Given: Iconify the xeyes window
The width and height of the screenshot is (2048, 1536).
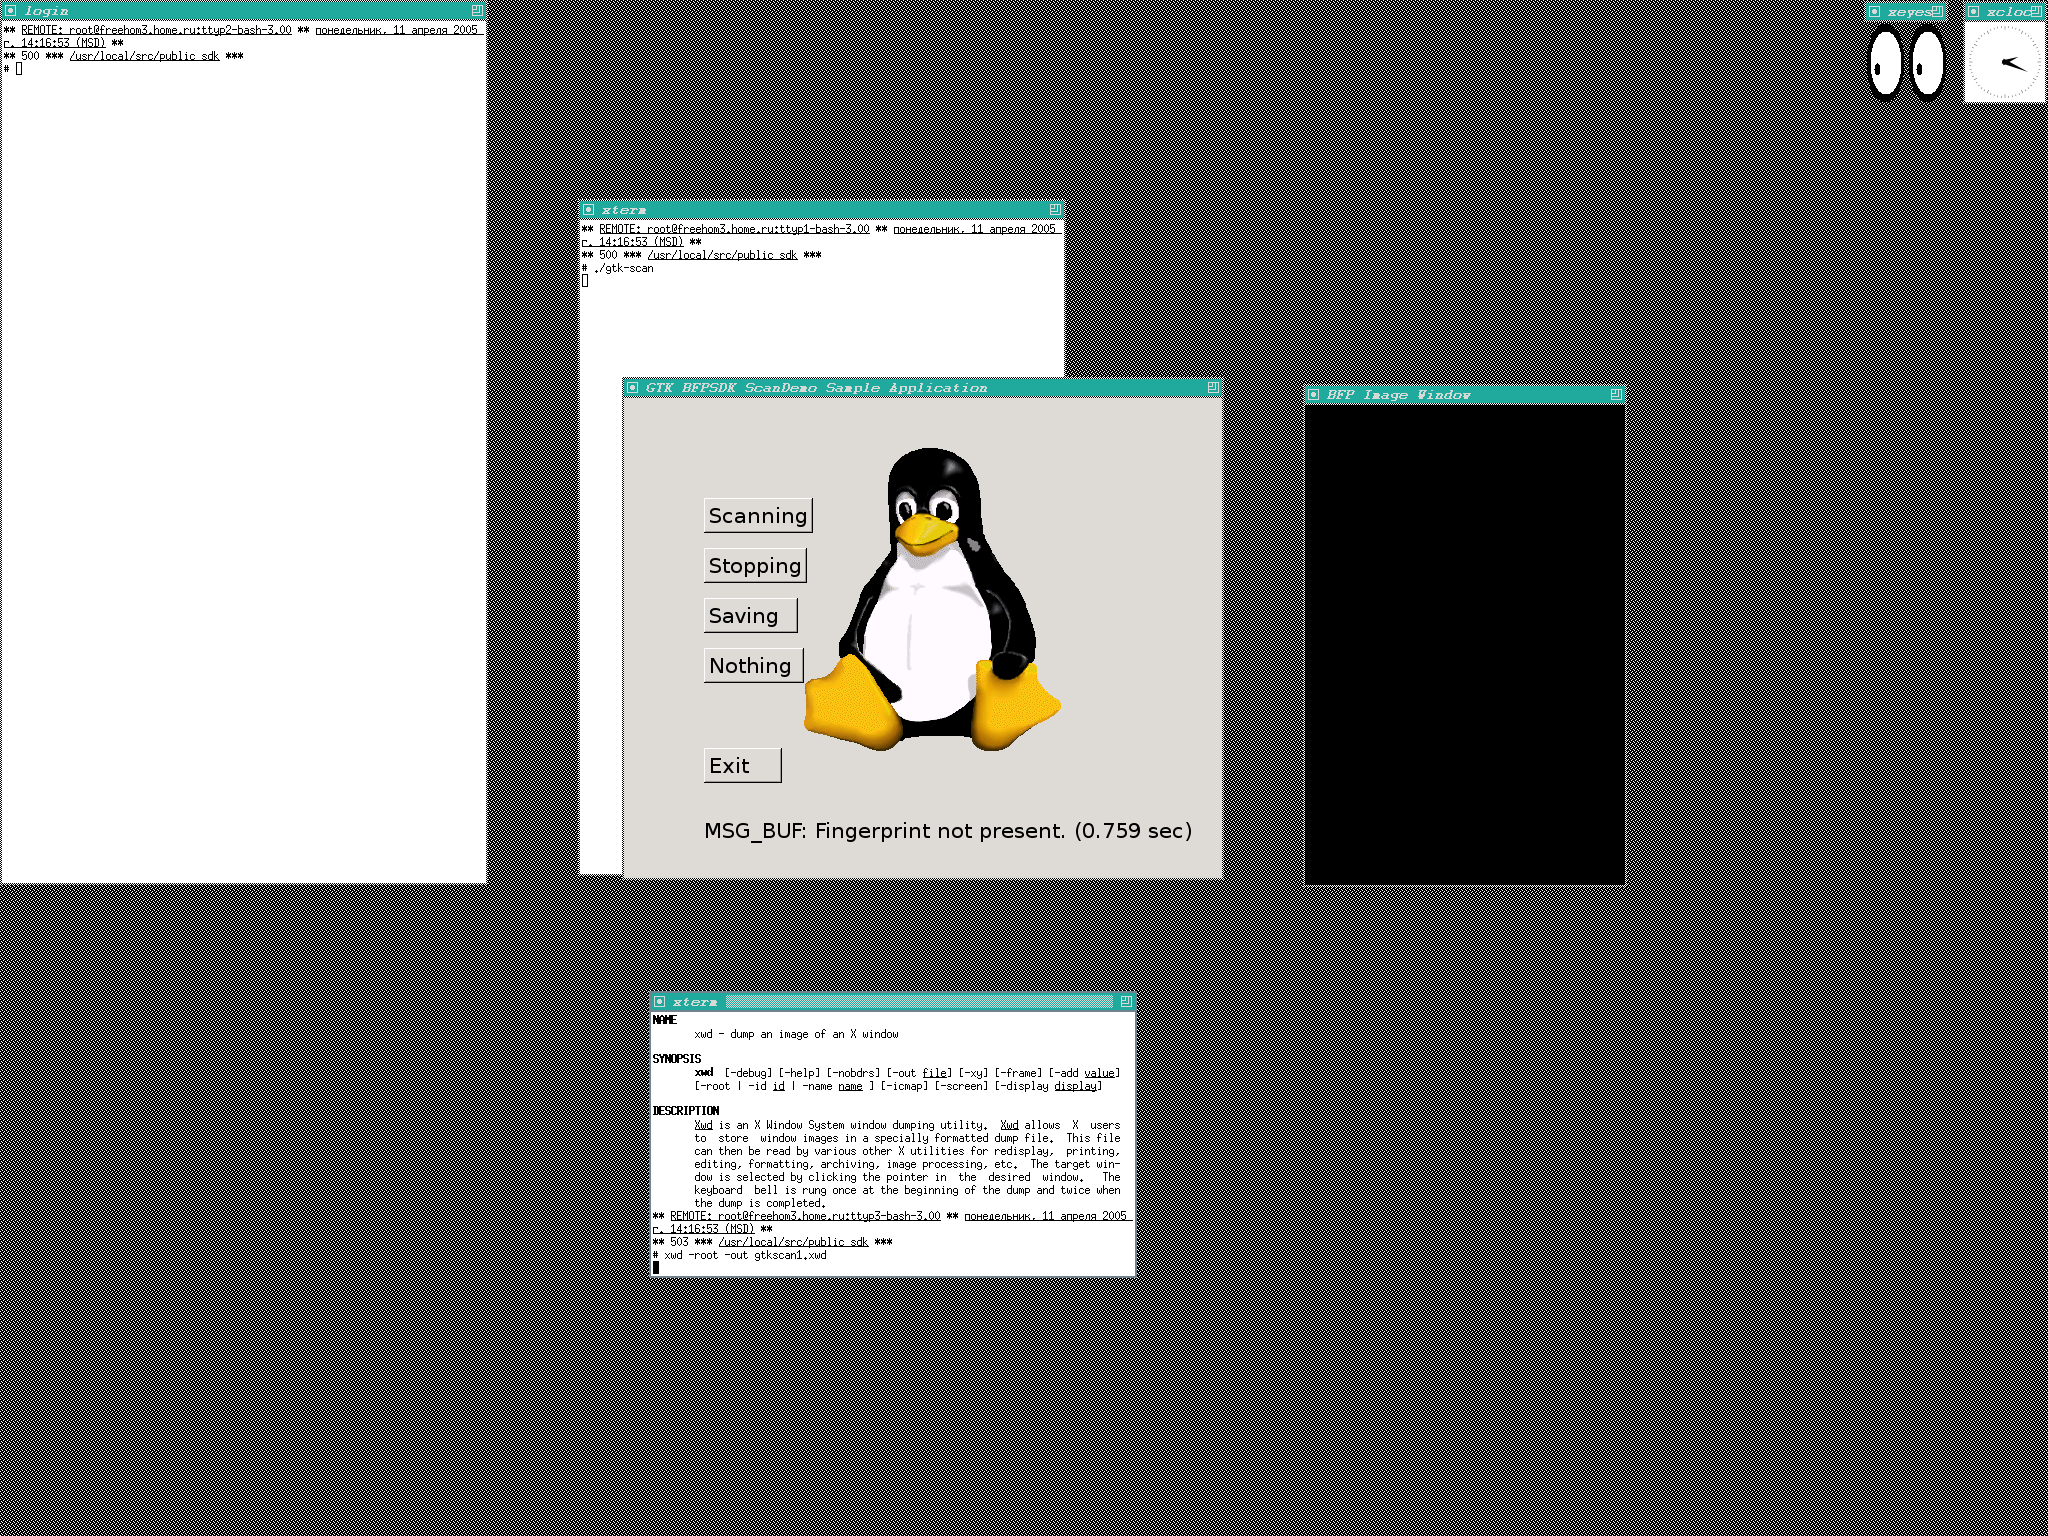Looking at the screenshot, I should pos(1875,12).
